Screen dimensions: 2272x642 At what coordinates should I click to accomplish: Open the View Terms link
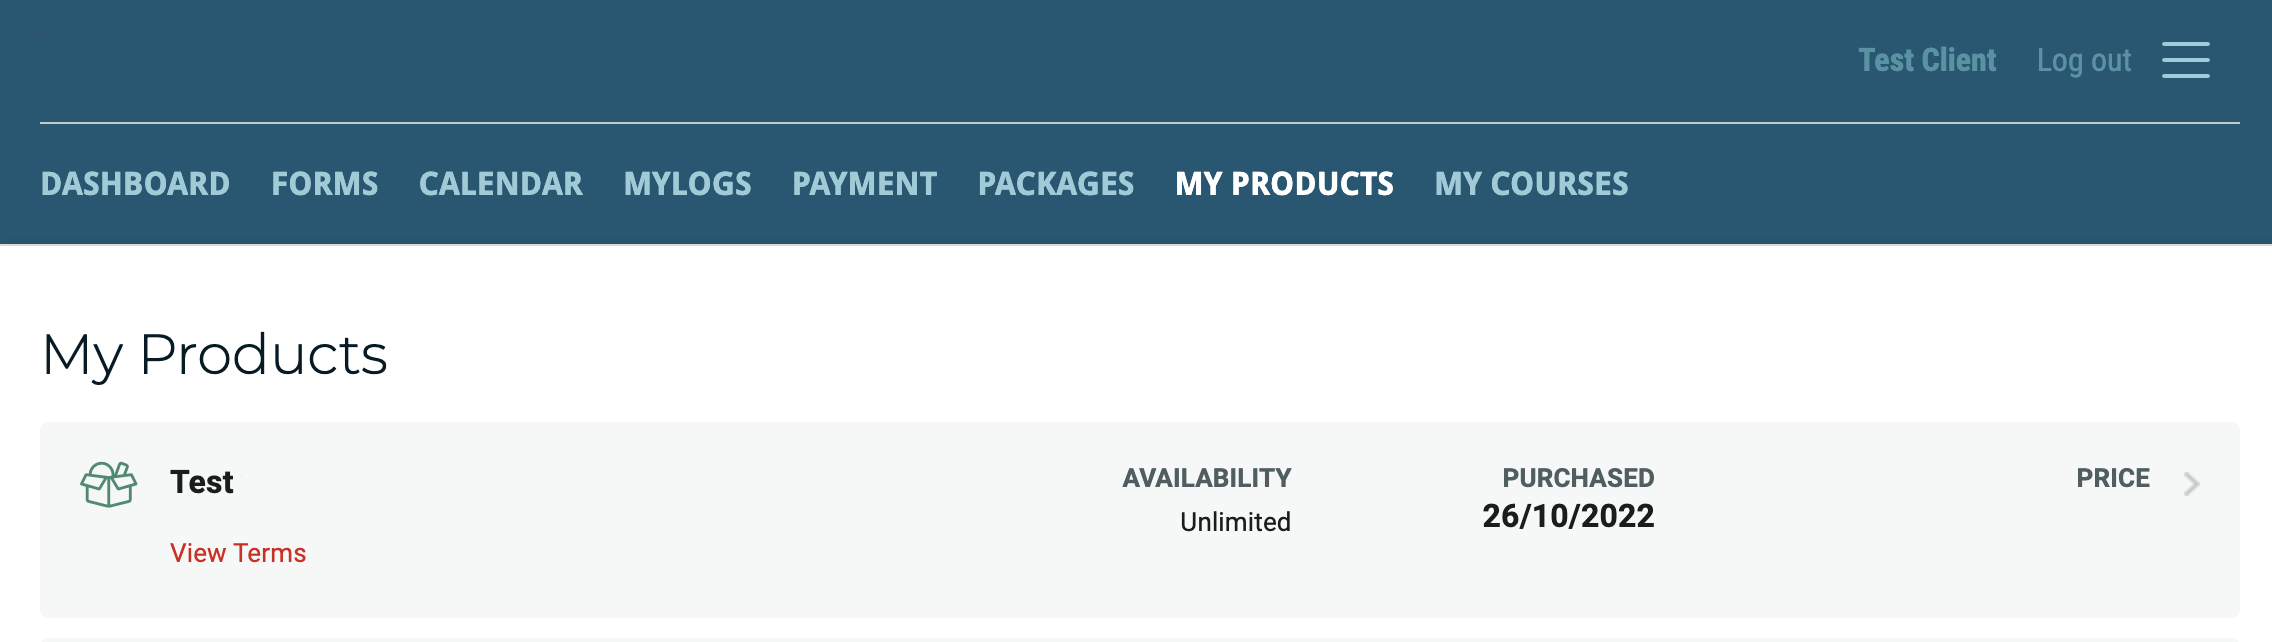[x=238, y=553]
